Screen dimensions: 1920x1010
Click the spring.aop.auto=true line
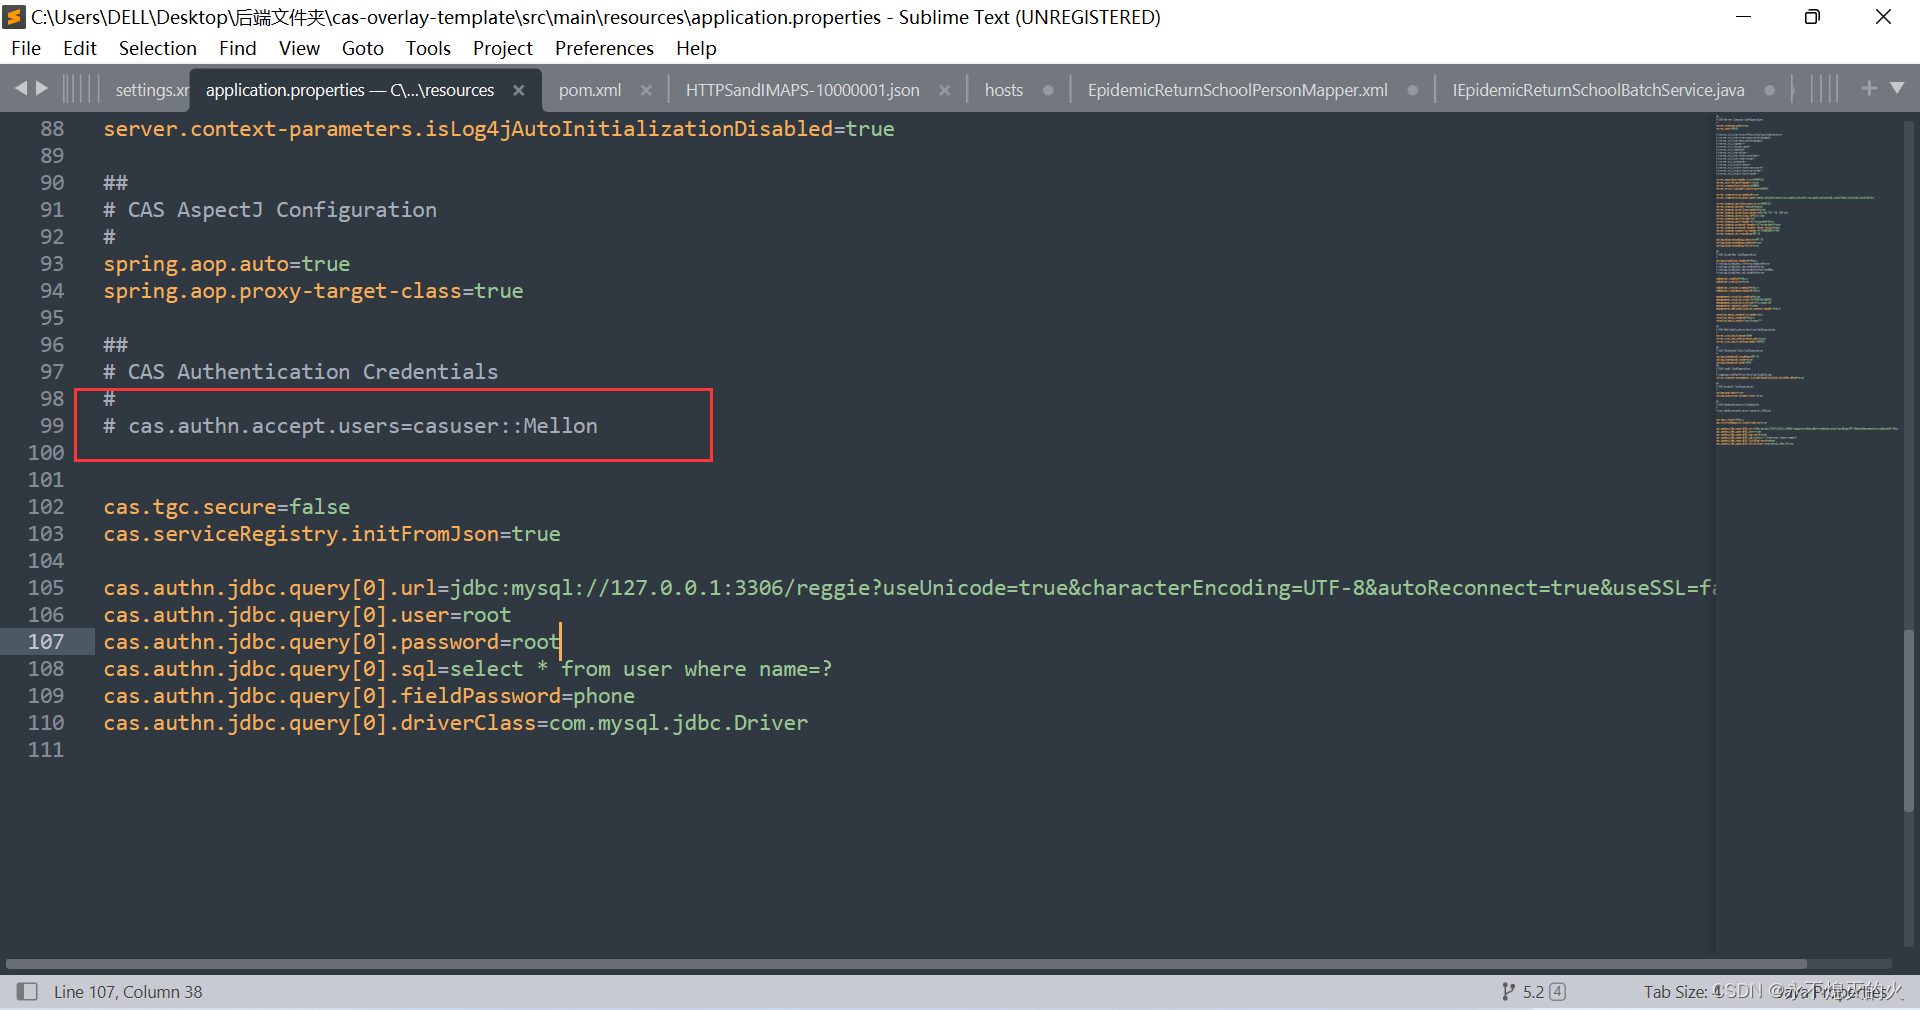tap(227, 264)
